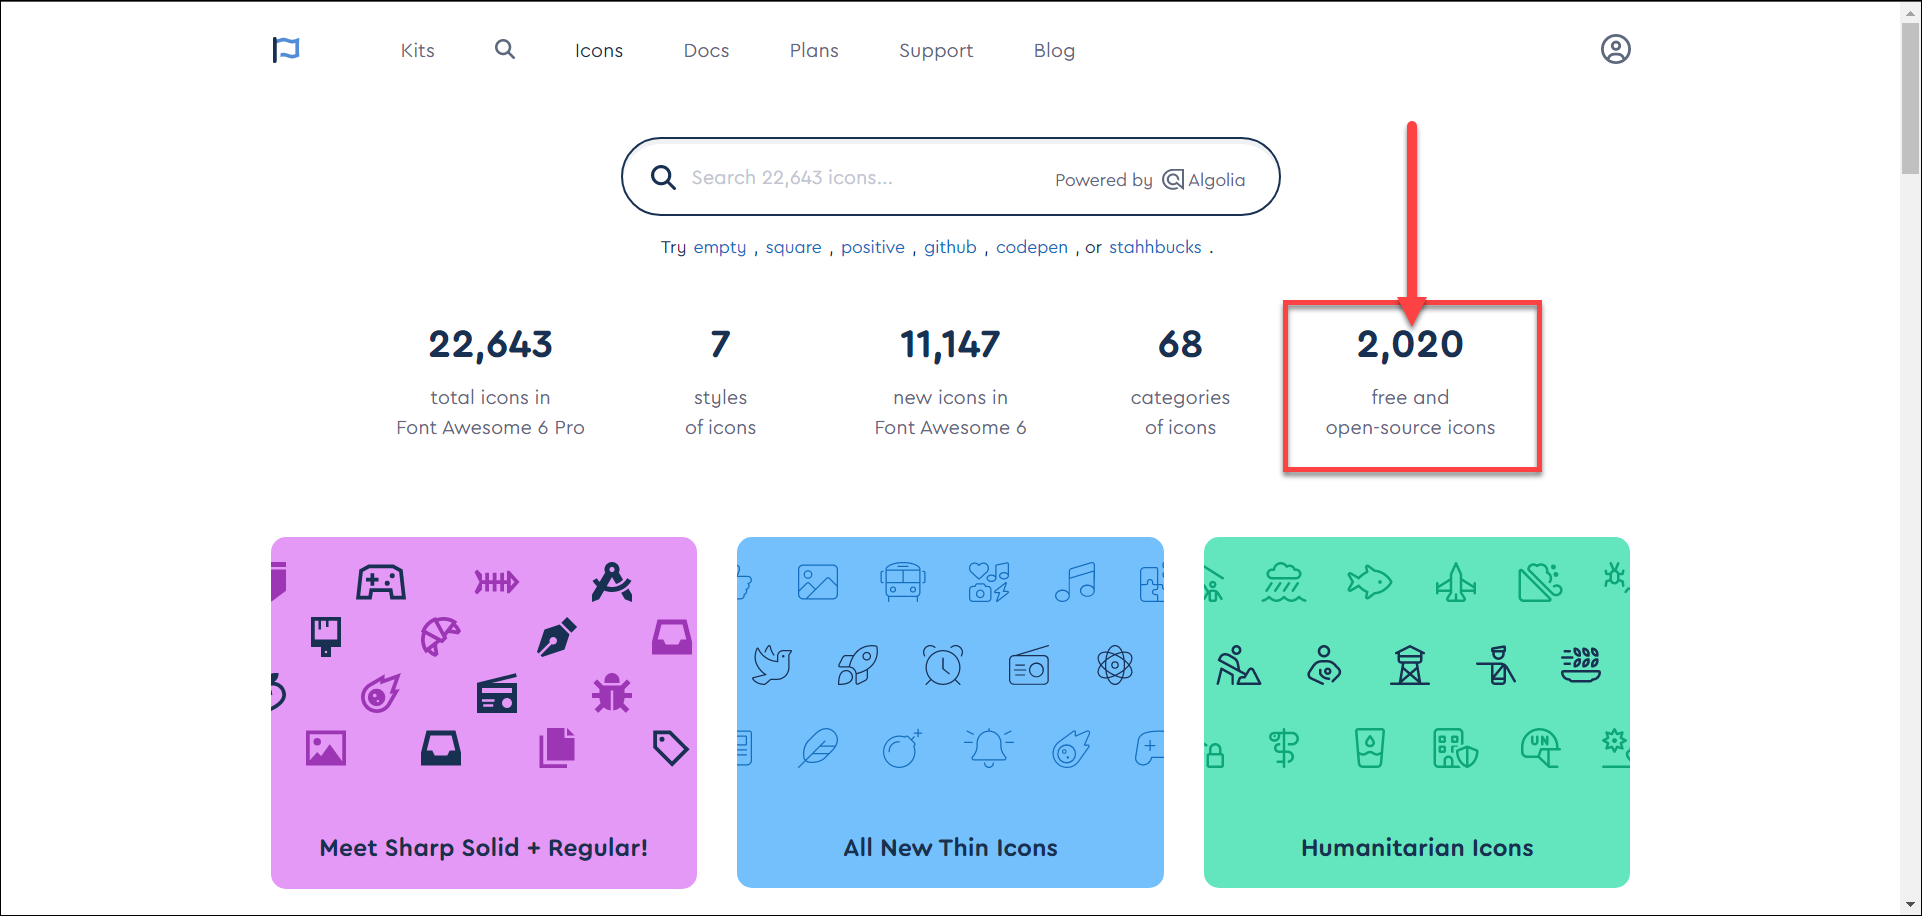This screenshot has height=916, width=1922.
Task: Click the 'stahhbucks' suggestion link
Action: tap(1155, 247)
